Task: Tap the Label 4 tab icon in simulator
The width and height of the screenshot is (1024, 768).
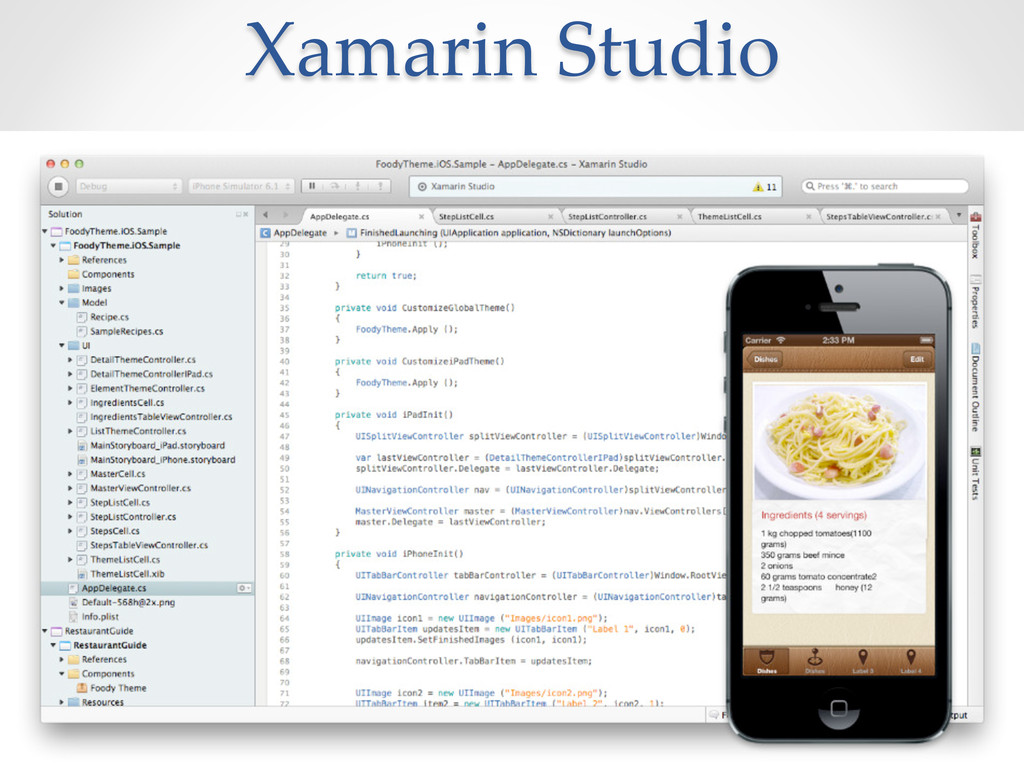Action: coord(910,661)
